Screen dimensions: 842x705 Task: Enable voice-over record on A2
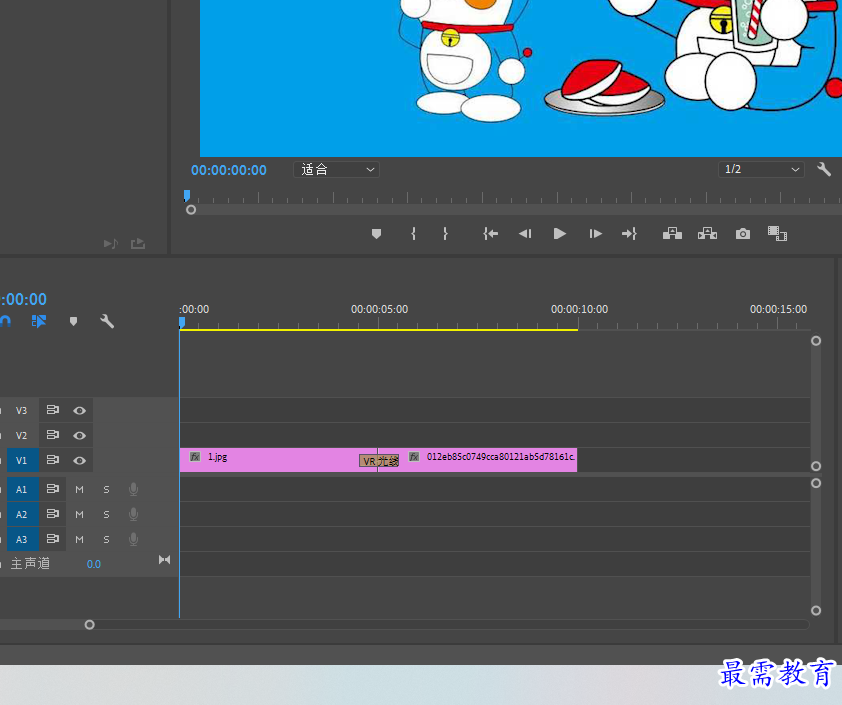(x=134, y=514)
